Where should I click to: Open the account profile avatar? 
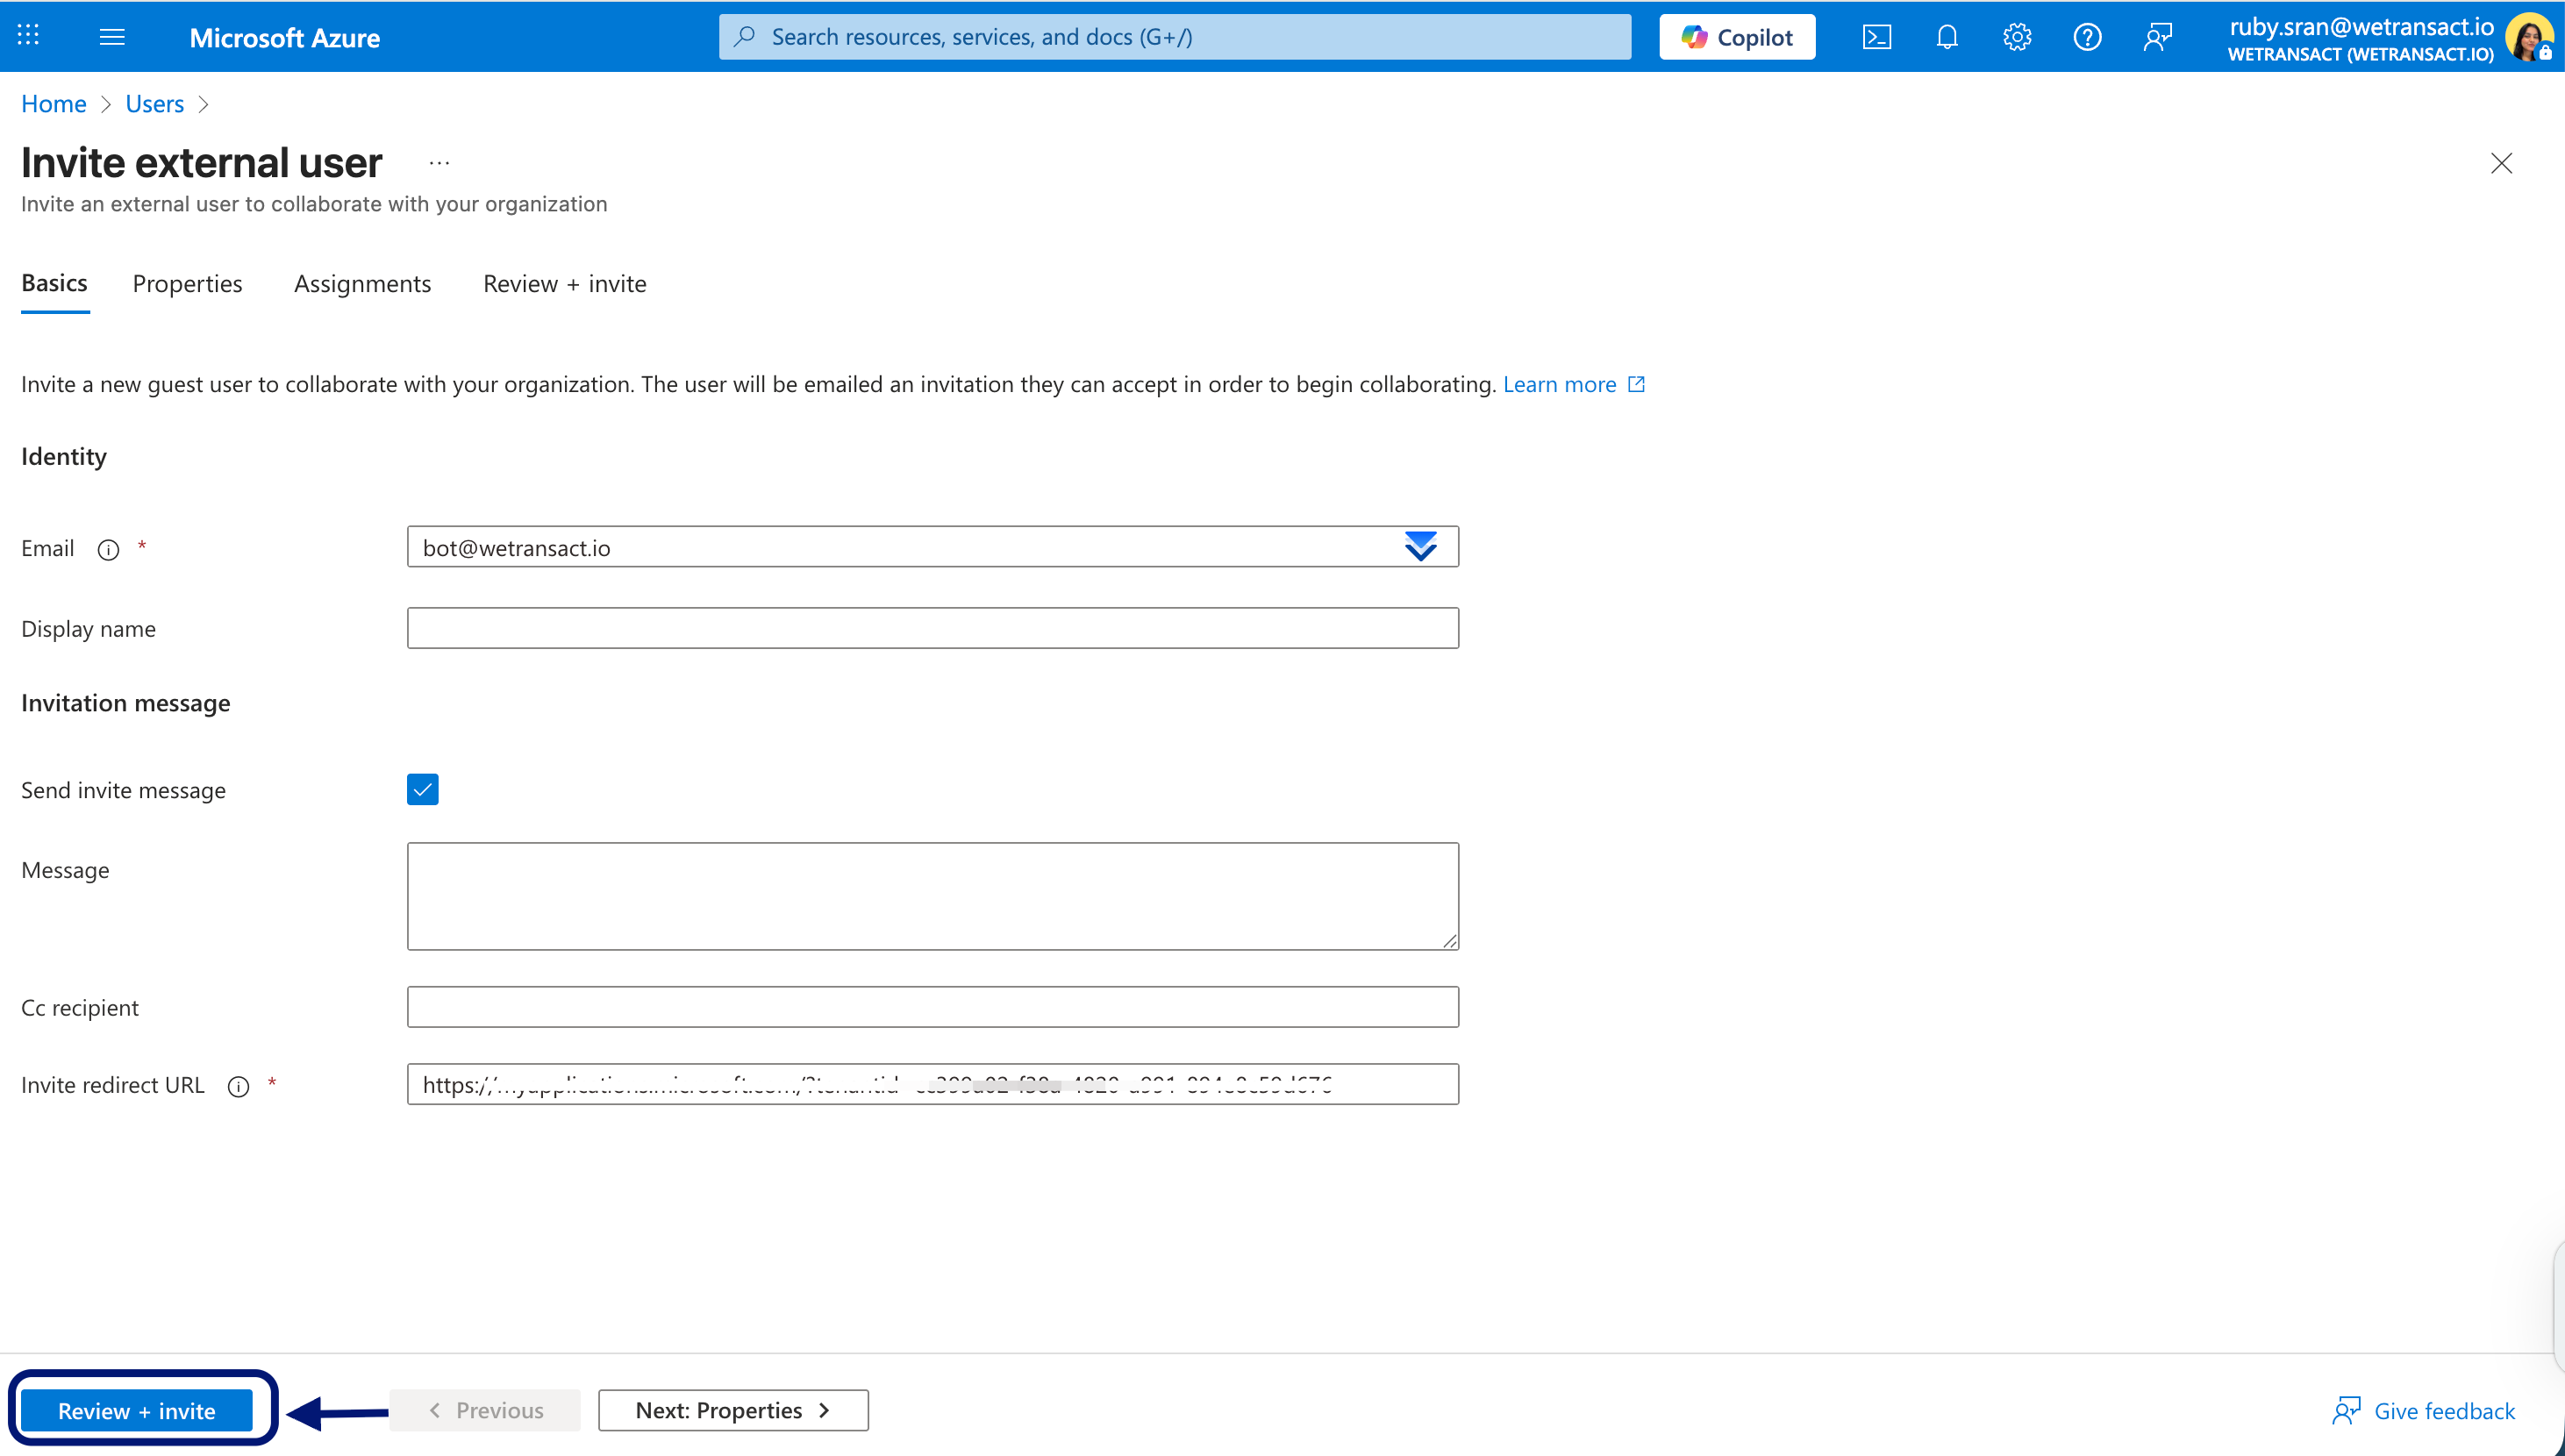(x=2531, y=37)
